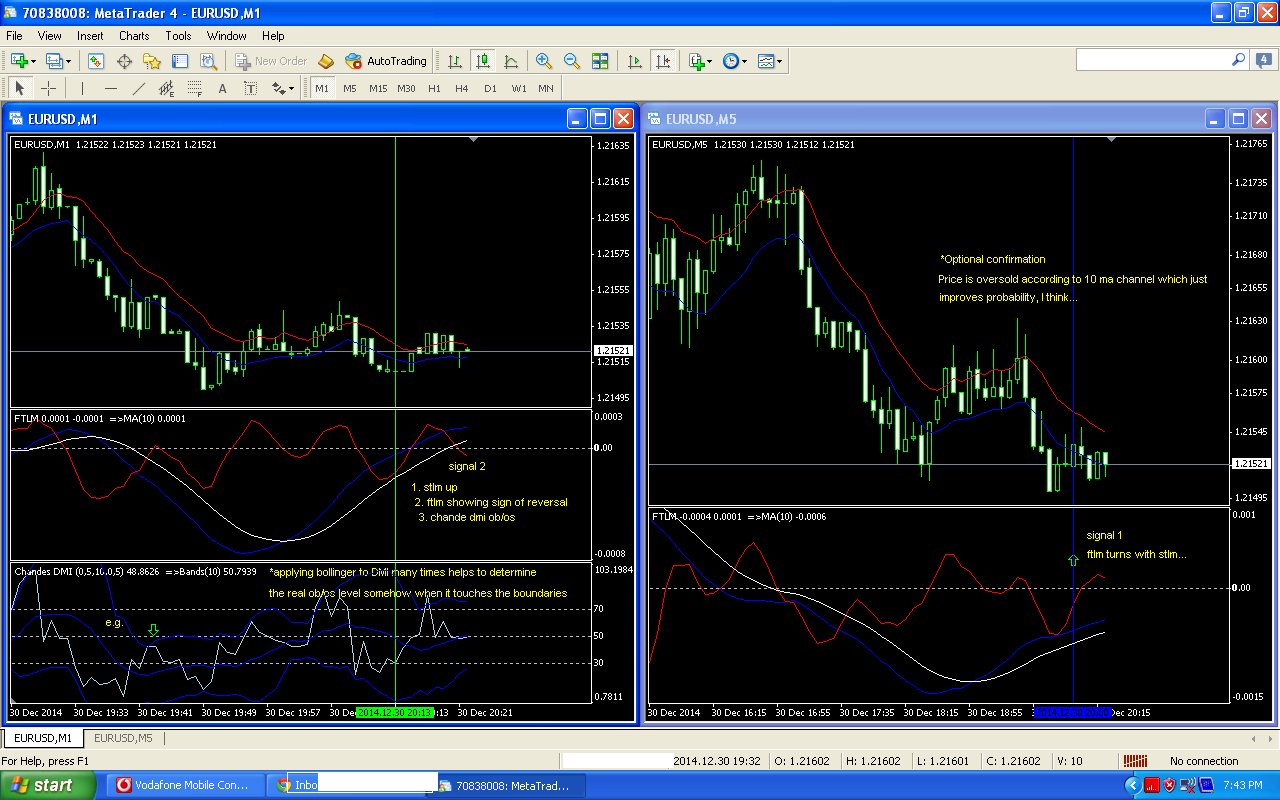Screen dimensions: 1280x800
Task: Open the Windows Start button
Action: 48,785
